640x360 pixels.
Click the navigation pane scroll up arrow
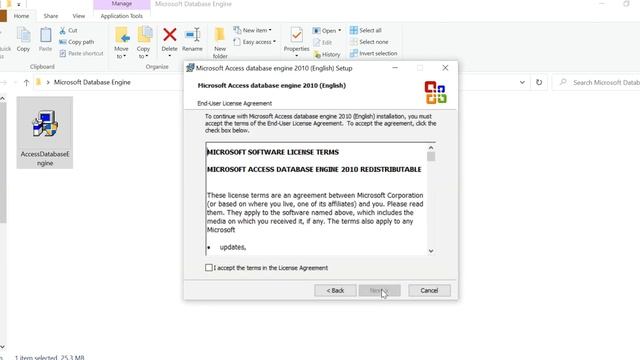(2, 99)
